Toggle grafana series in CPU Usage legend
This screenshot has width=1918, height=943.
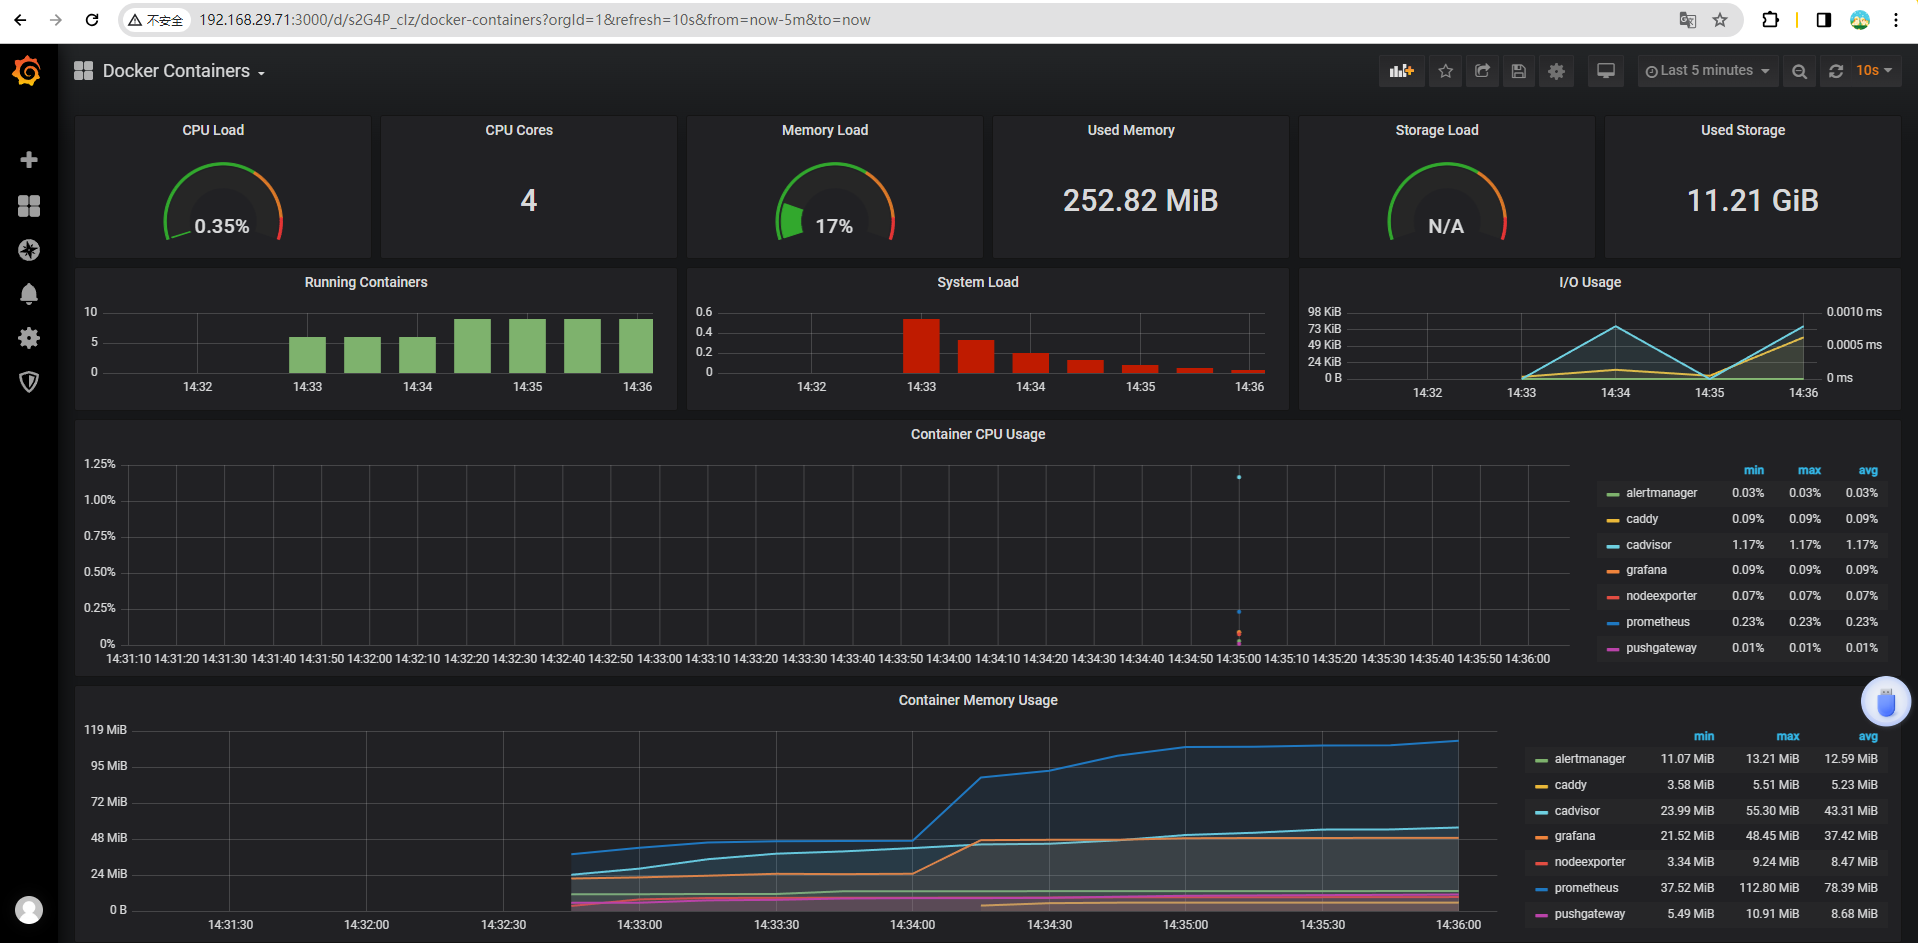1646,570
